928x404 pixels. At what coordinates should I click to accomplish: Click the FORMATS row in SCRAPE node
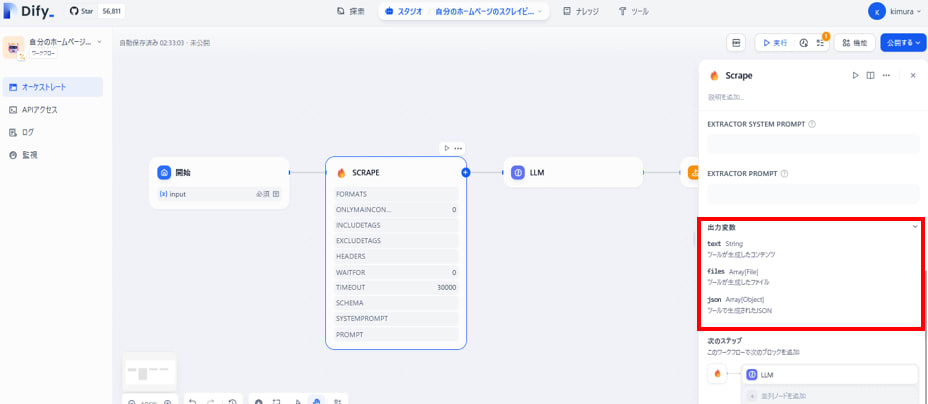pos(396,194)
